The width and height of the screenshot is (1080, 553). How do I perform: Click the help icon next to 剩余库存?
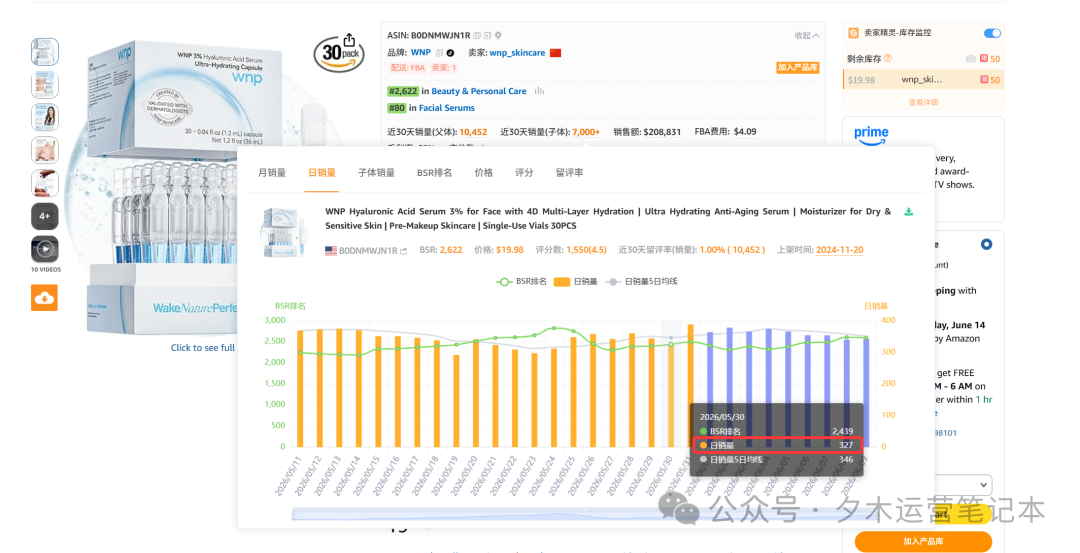click(888, 59)
